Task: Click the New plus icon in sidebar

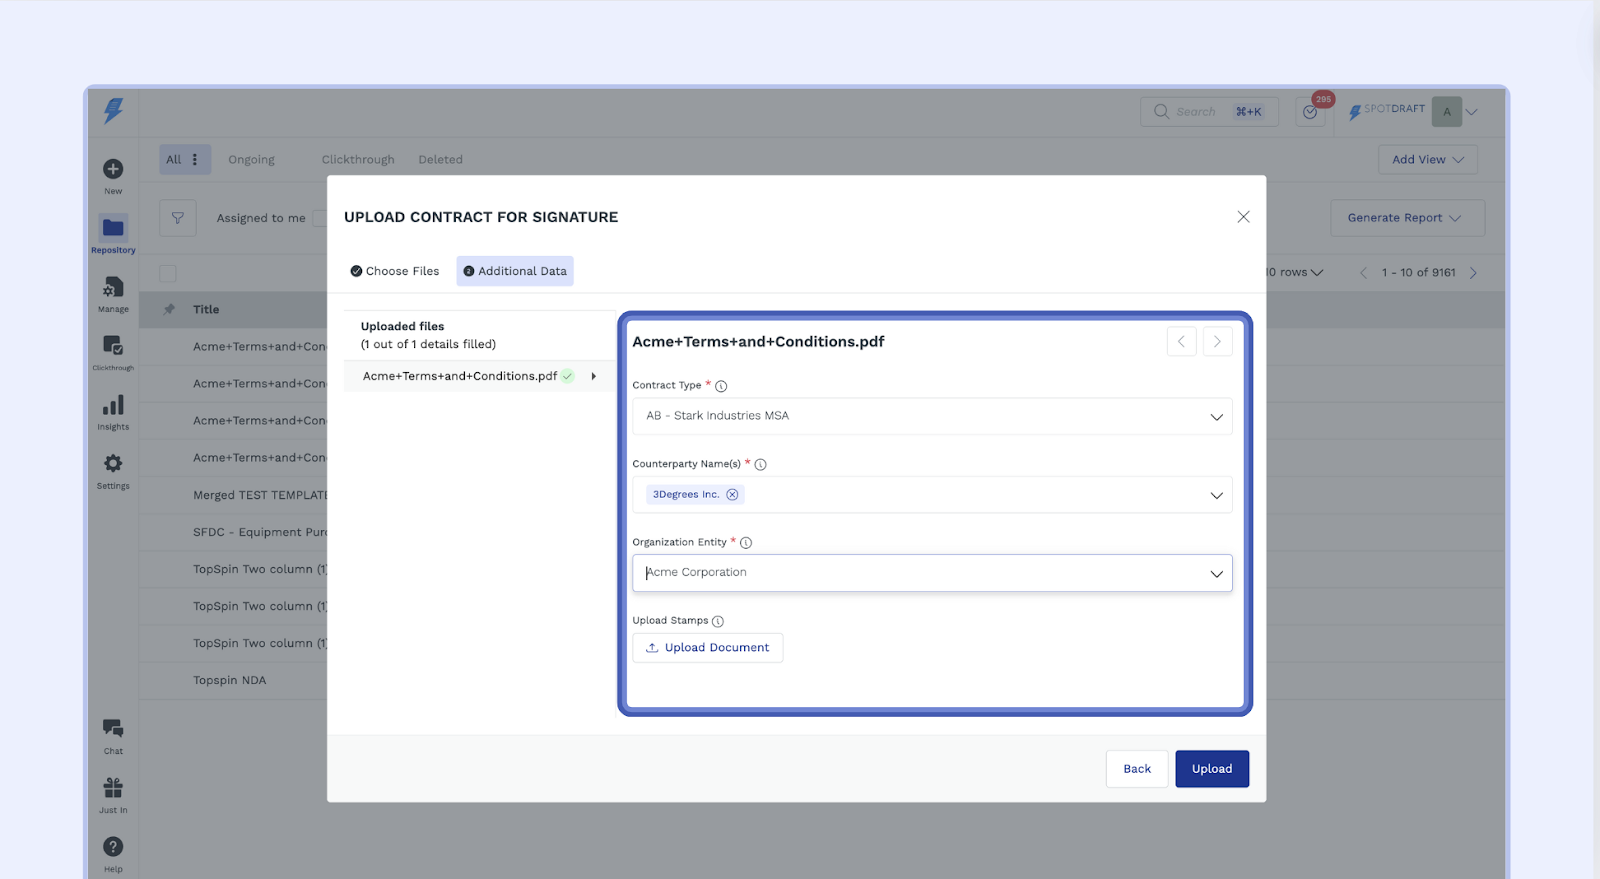Action: coord(113,169)
